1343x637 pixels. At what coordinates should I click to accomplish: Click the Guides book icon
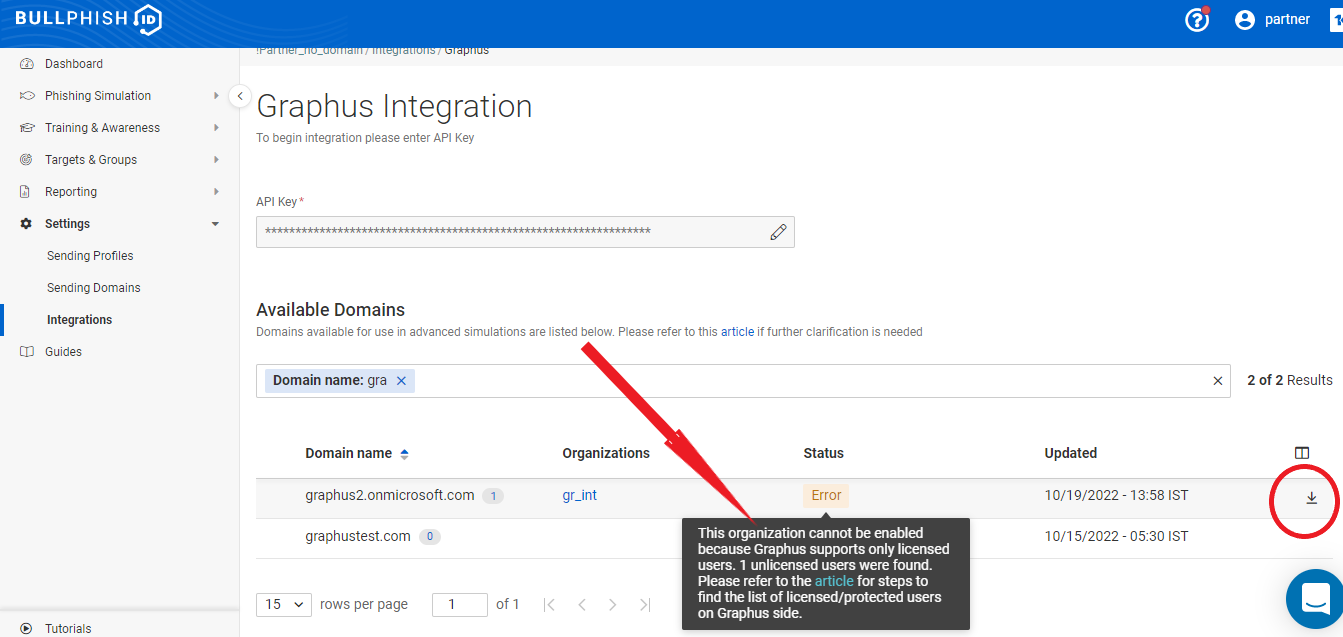pos(27,352)
